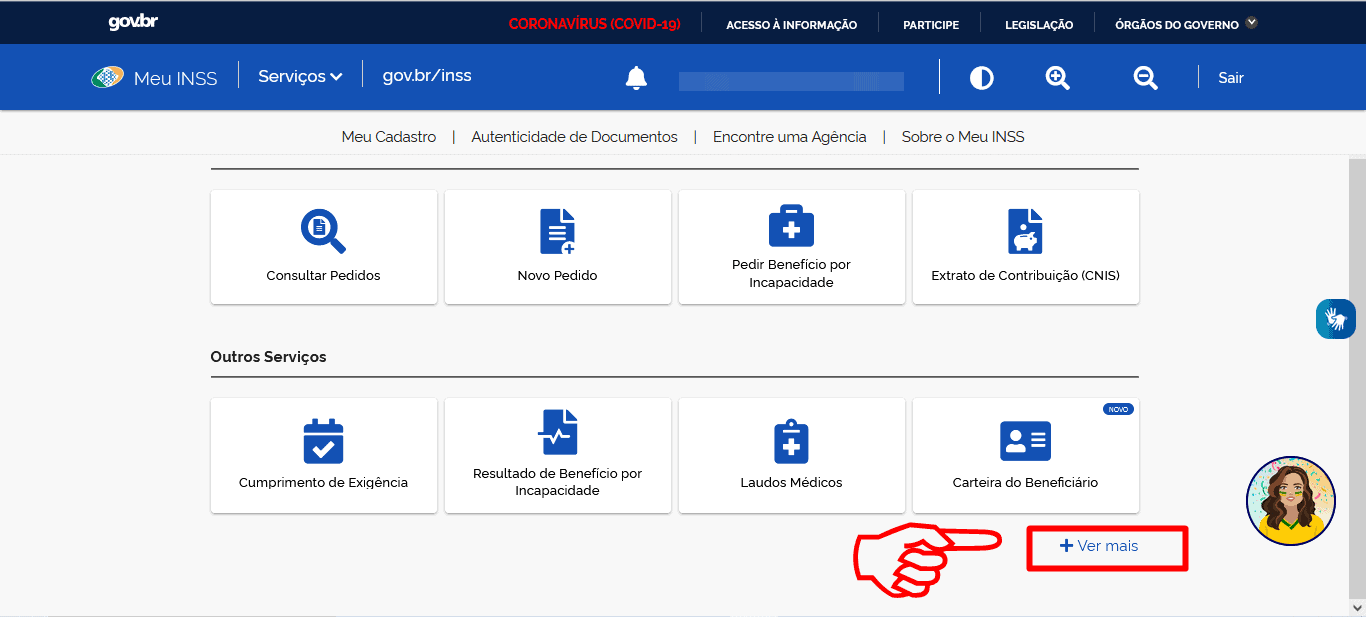Click the Cumprimento de Exigência label
This screenshot has width=1366, height=617.
[x=323, y=482]
